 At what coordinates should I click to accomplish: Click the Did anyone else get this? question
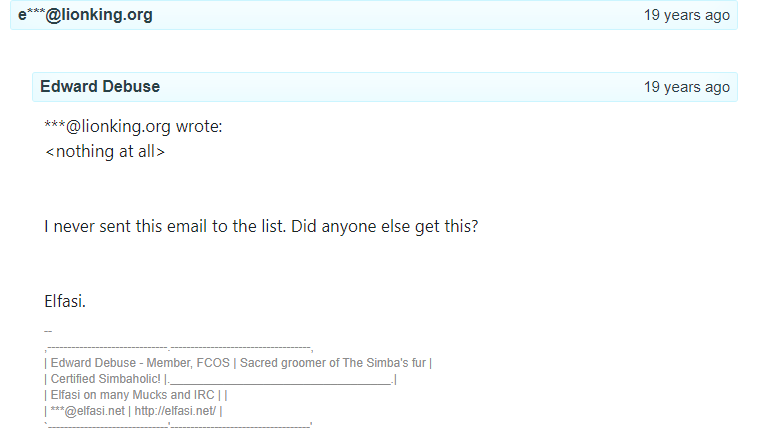point(385,227)
